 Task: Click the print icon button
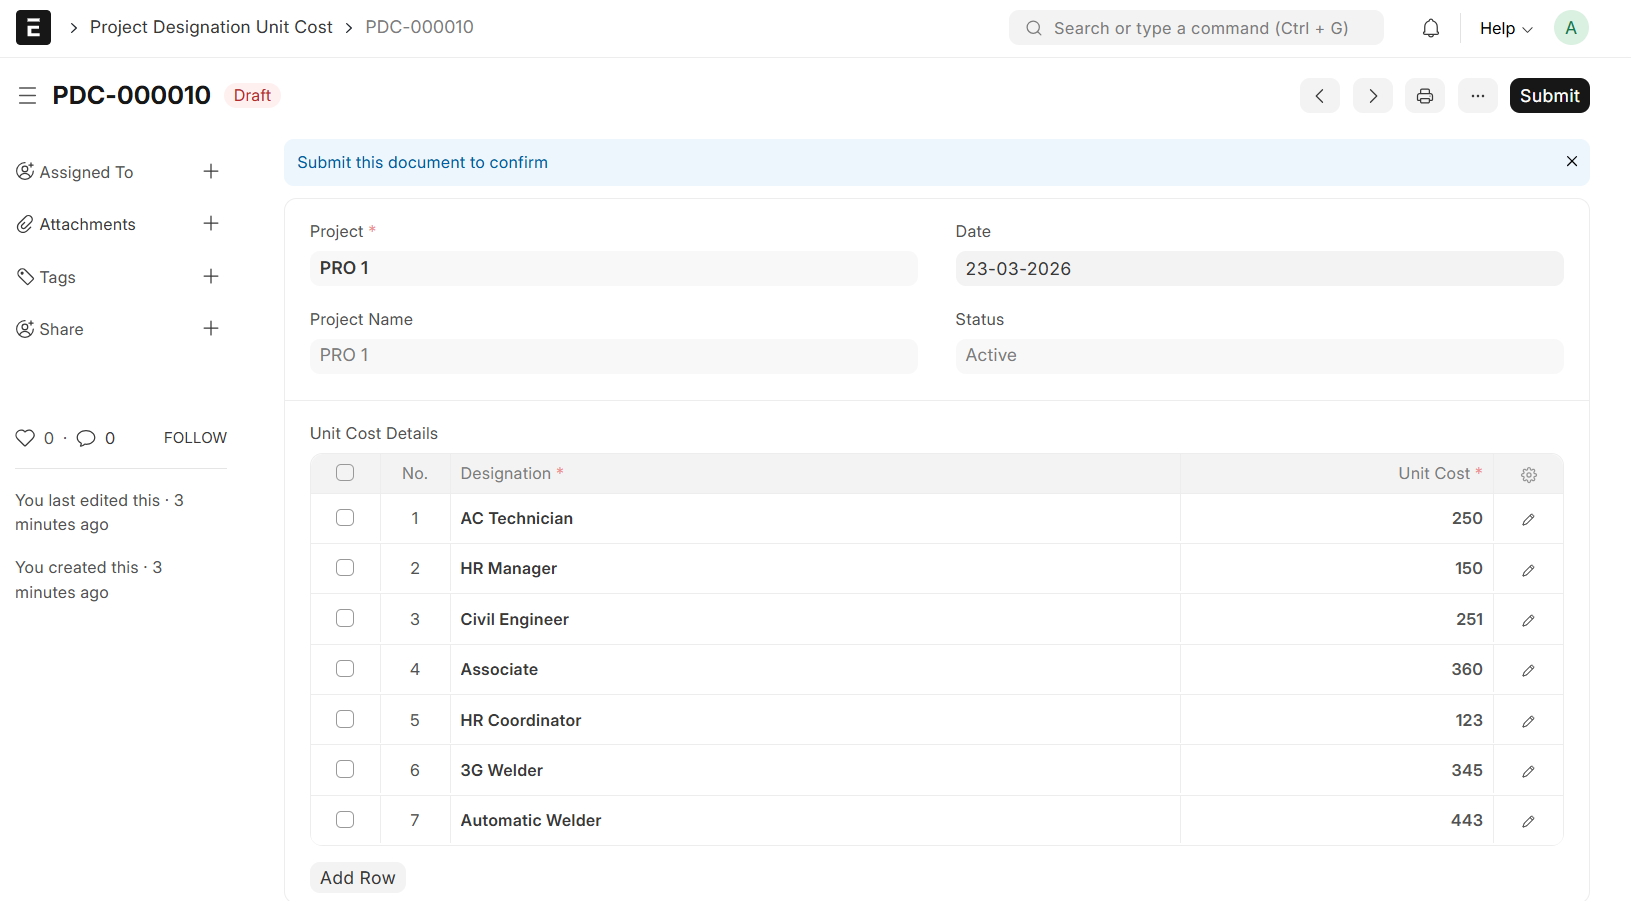[x=1424, y=96]
